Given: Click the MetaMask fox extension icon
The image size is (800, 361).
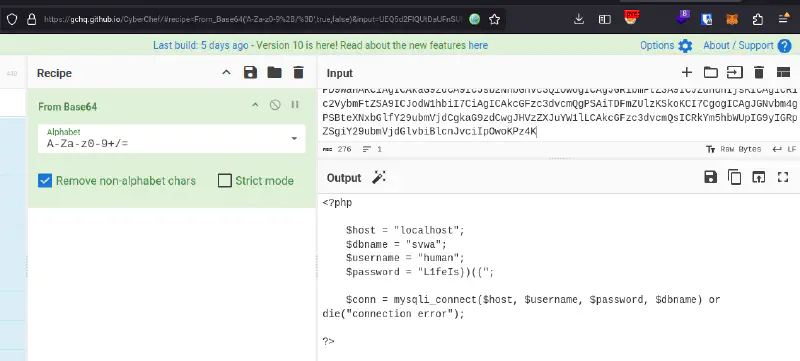Looking at the screenshot, I should coord(732,19).
